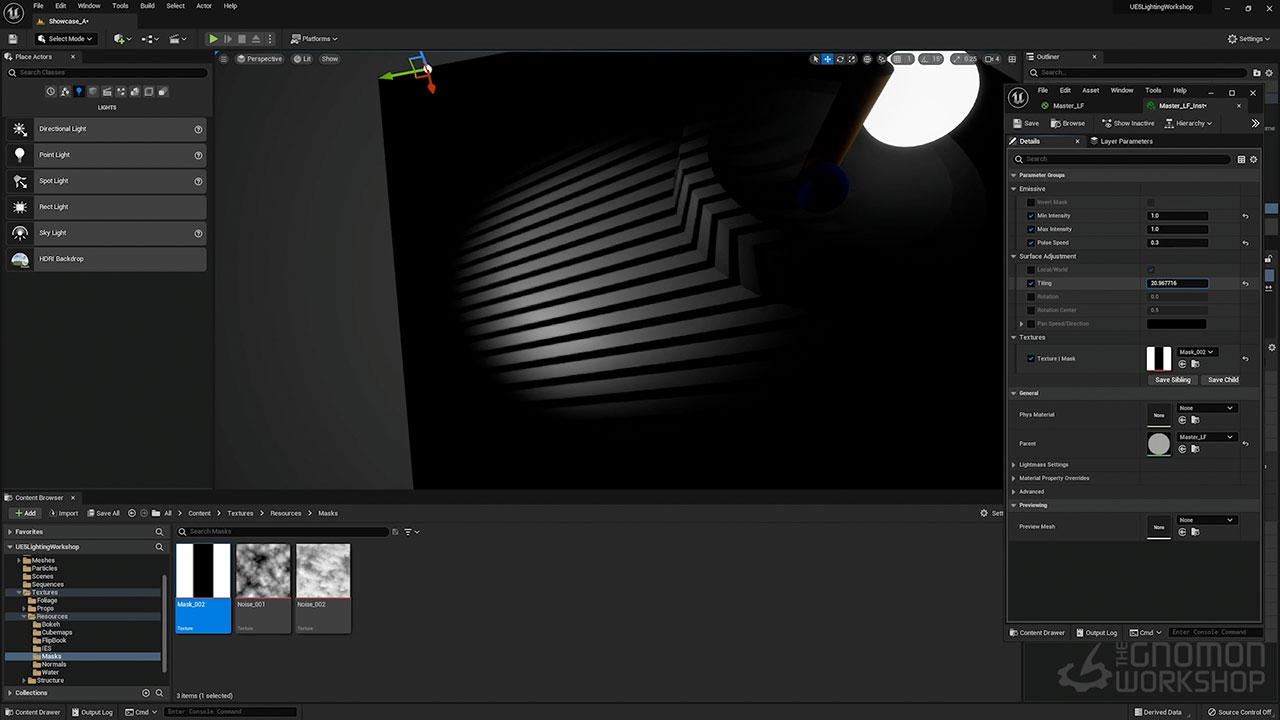
Task: Click Import in the Content Browser
Action: [62, 513]
